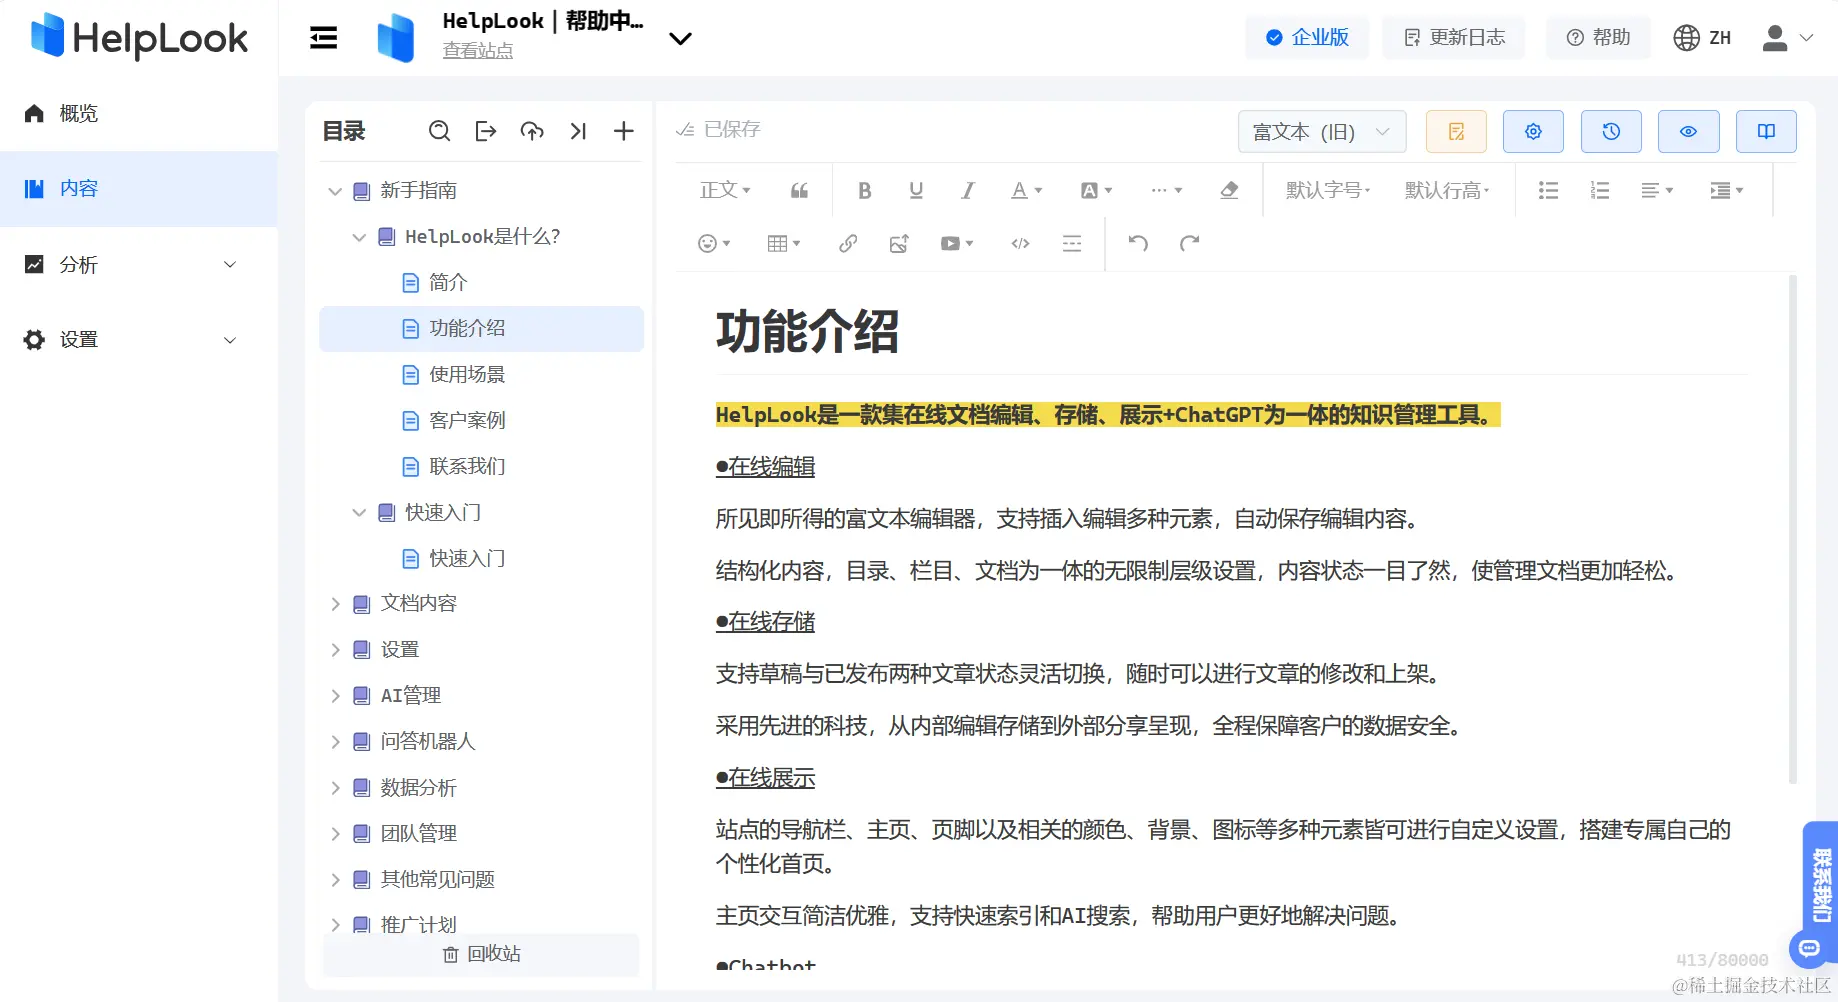Open the site switcher chevron

click(x=680, y=39)
